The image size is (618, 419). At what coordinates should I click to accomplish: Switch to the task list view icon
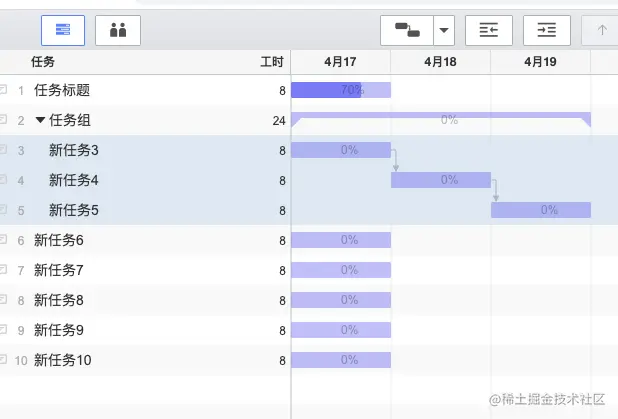[63, 30]
